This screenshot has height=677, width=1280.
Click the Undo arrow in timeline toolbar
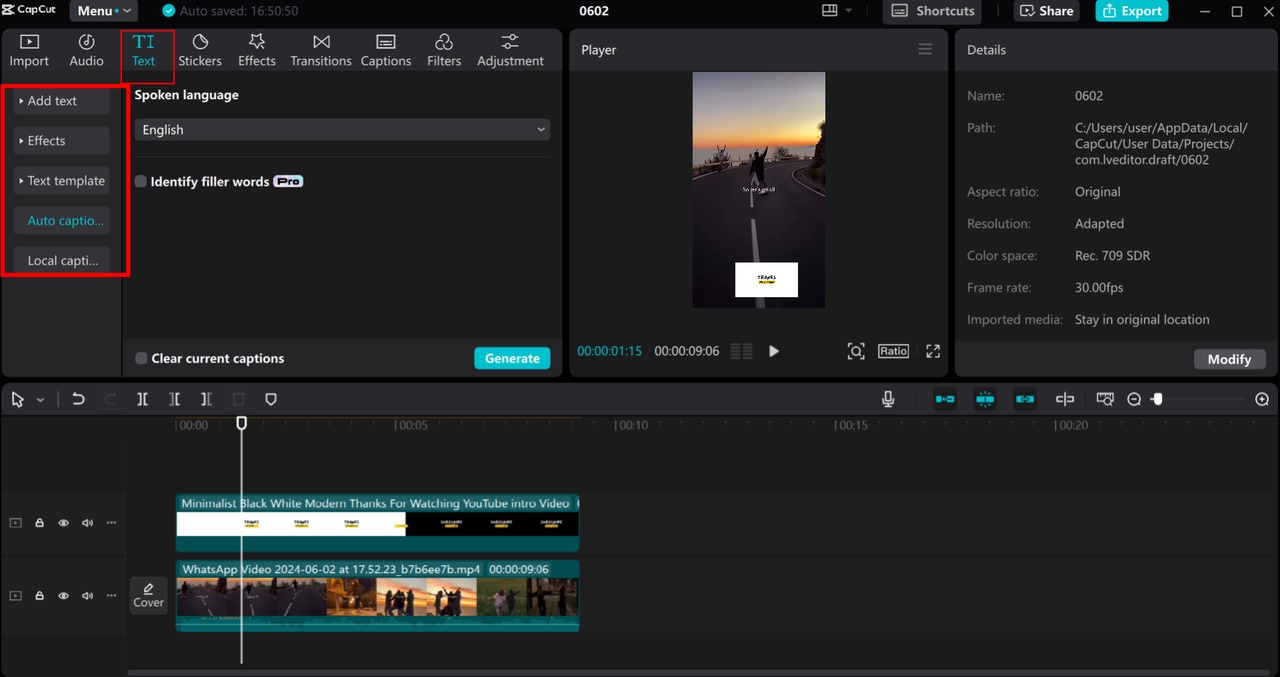coord(78,399)
